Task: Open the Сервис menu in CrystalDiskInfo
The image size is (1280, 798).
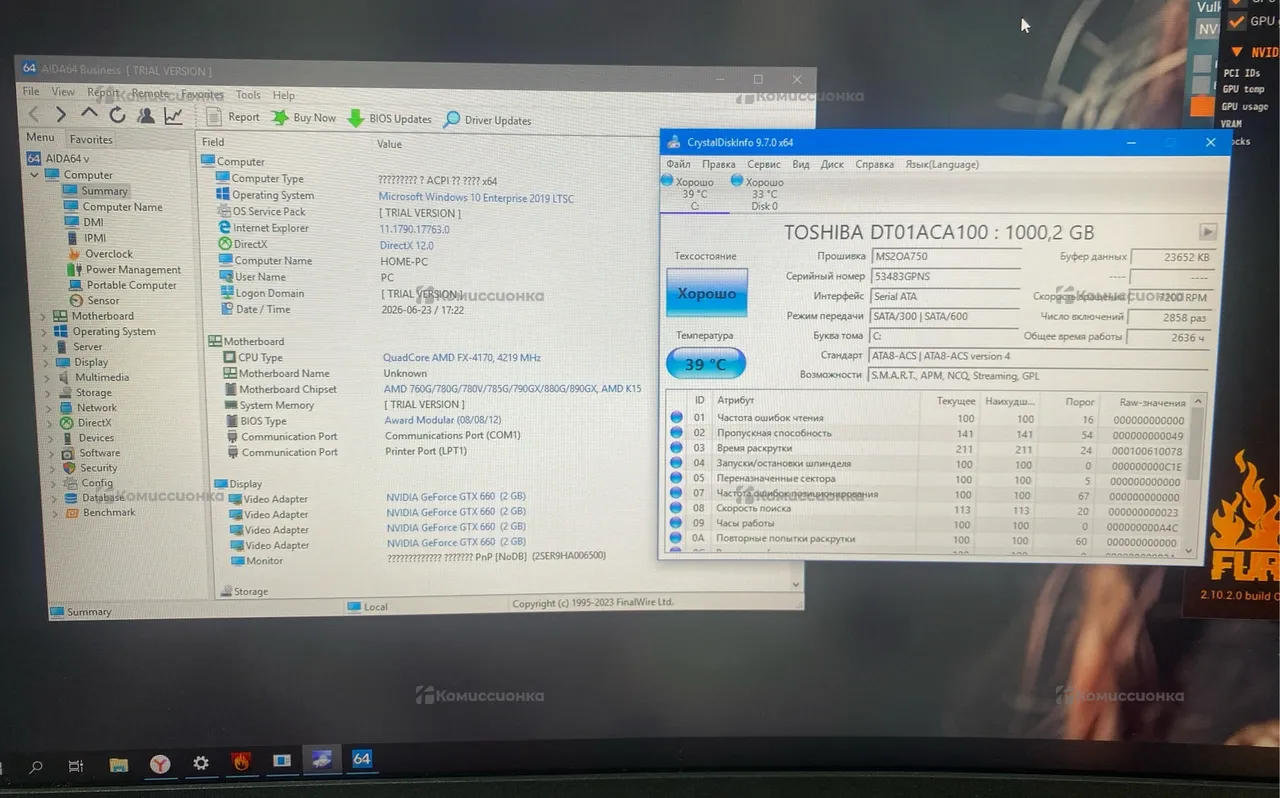Action: tap(764, 164)
